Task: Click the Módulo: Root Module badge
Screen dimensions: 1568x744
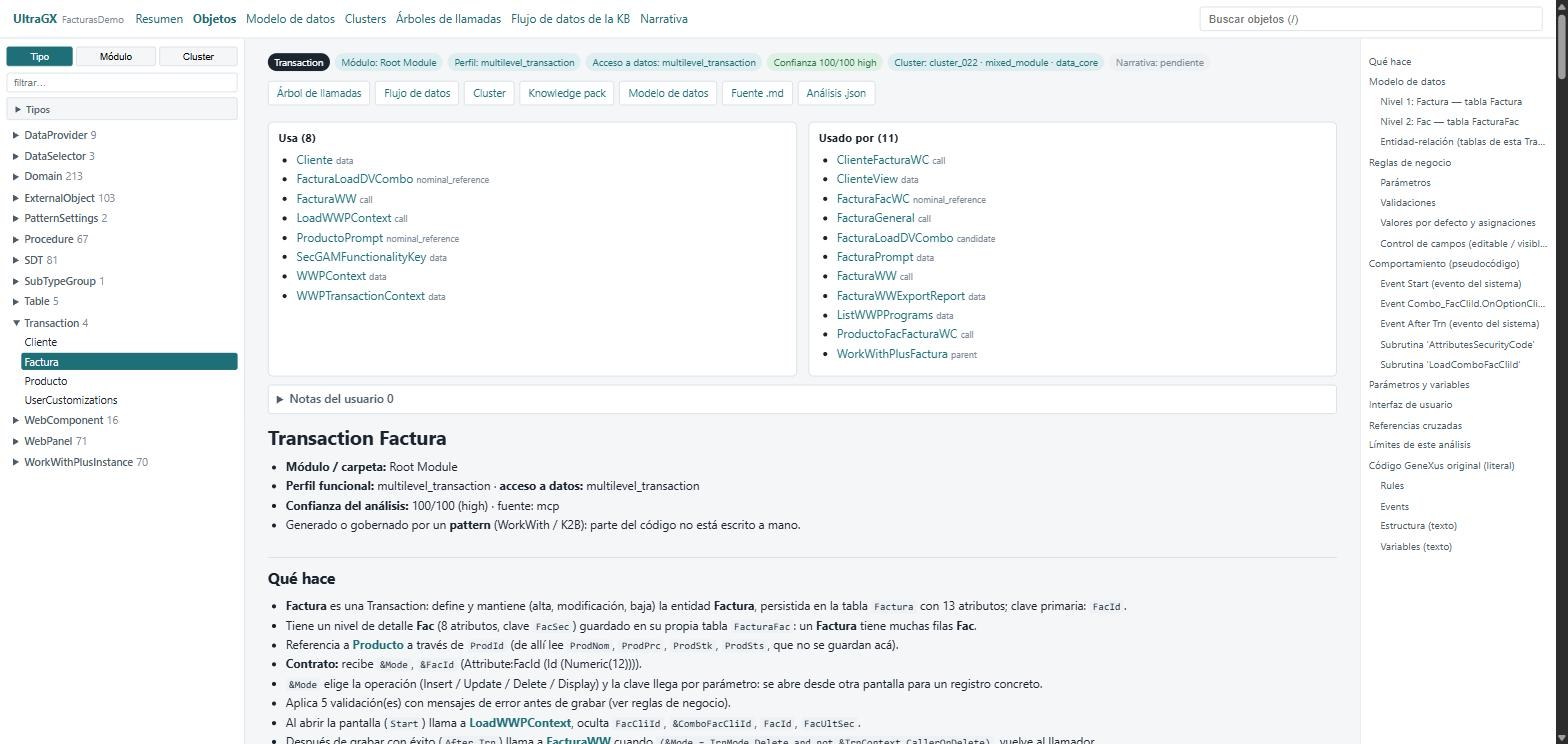Action: pos(389,63)
